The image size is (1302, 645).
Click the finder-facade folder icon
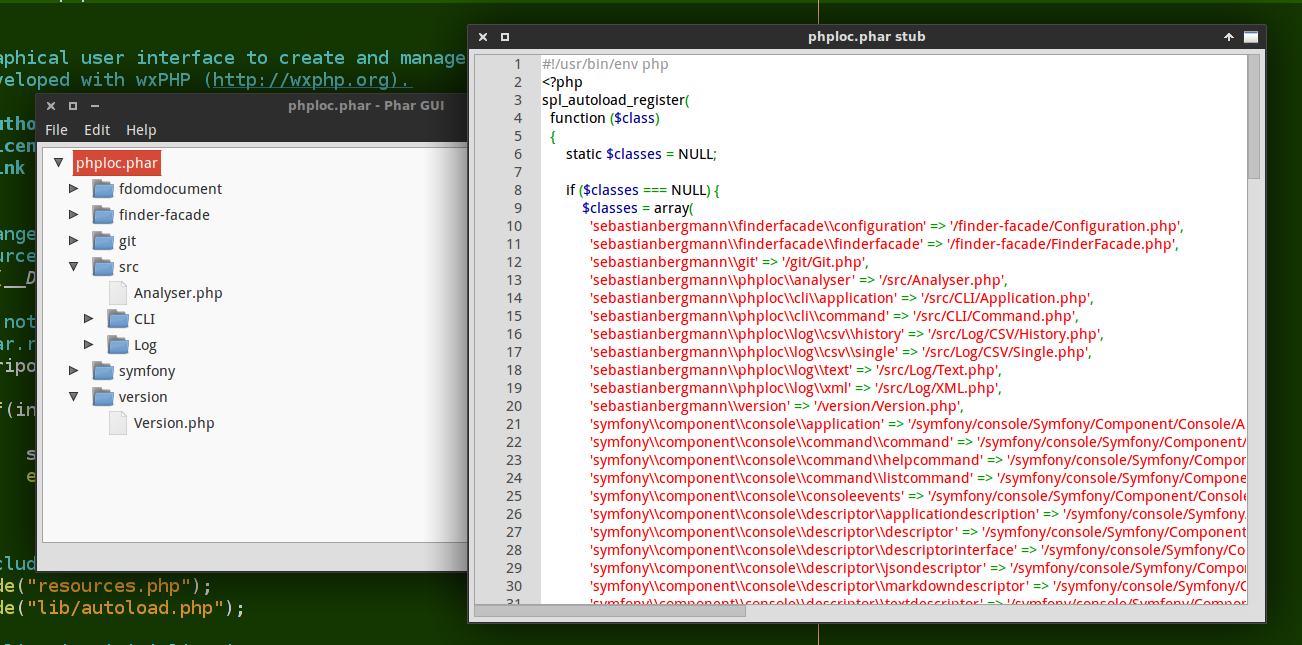pyautogui.click(x=104, y=214)
